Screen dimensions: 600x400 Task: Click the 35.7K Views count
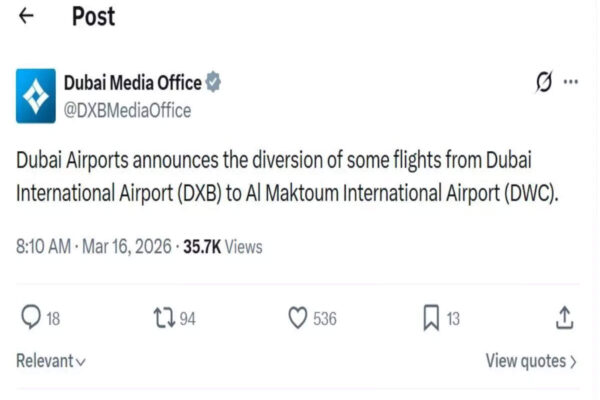(222, 246)
